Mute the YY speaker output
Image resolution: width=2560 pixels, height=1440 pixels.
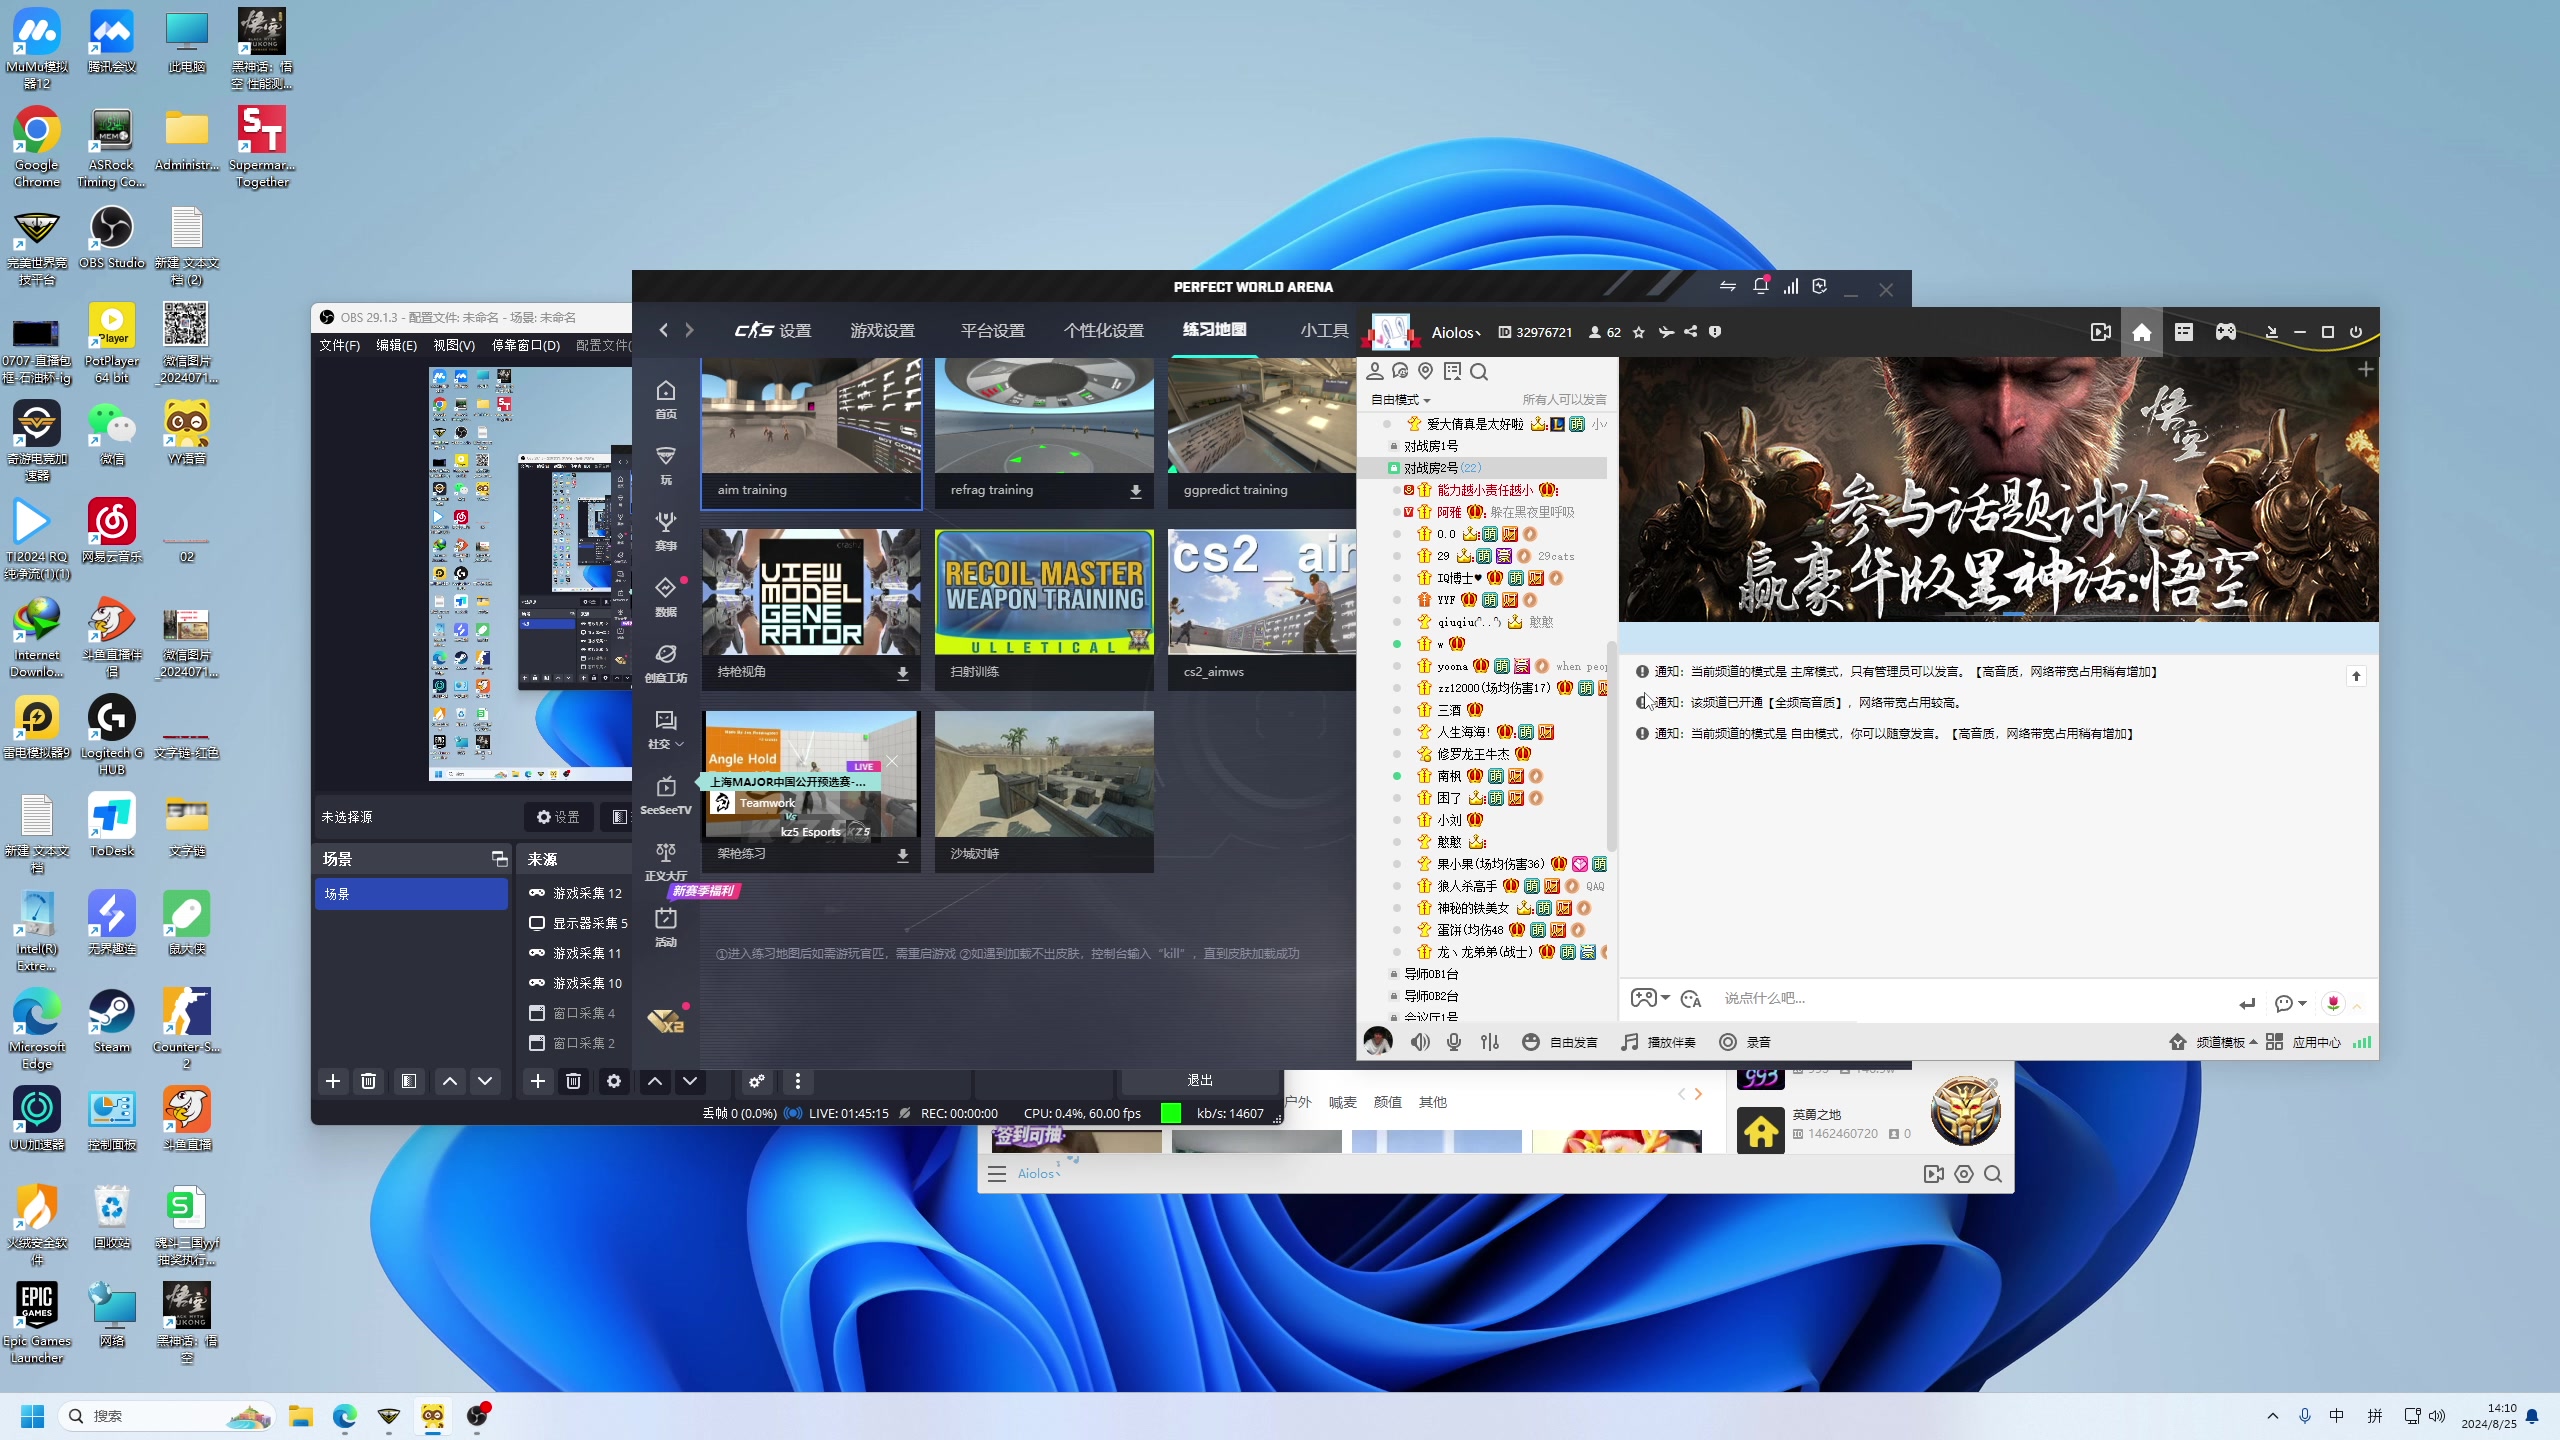[1420, 1042]
